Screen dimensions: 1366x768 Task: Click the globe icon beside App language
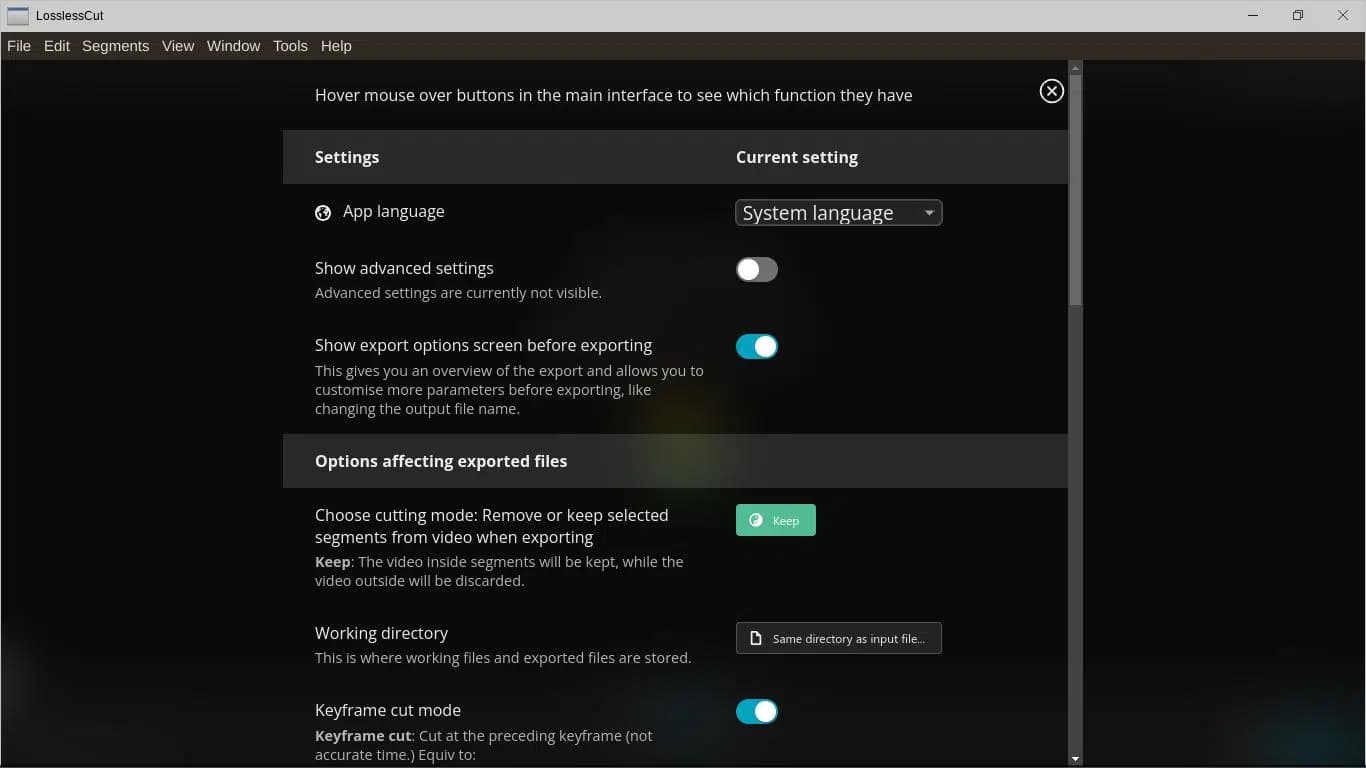(x=323, y=213)
